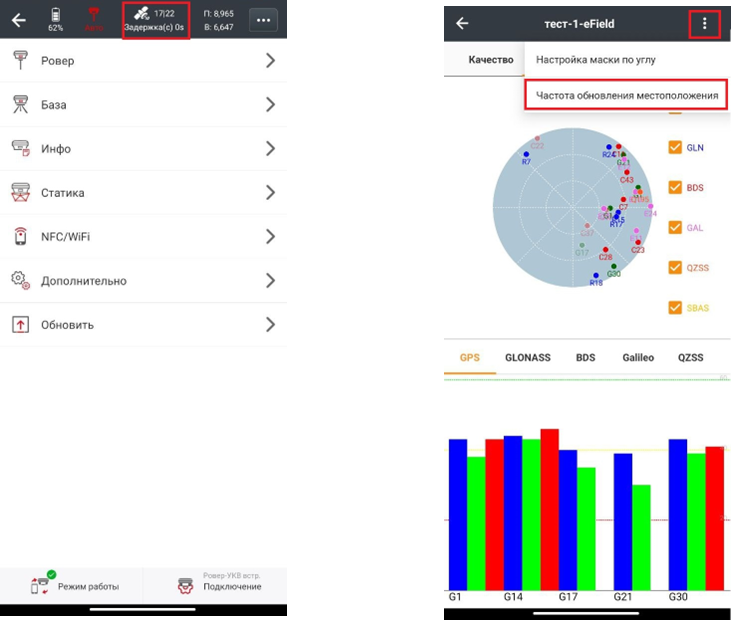Tap the Обновить upload arrow icon

point(20,324)
